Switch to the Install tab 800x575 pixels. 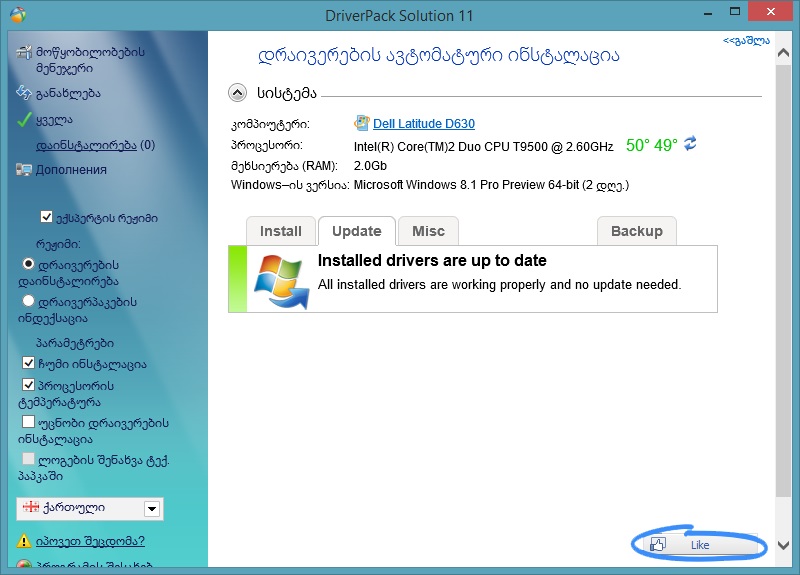pyautogui.click(x=281, y=231)
